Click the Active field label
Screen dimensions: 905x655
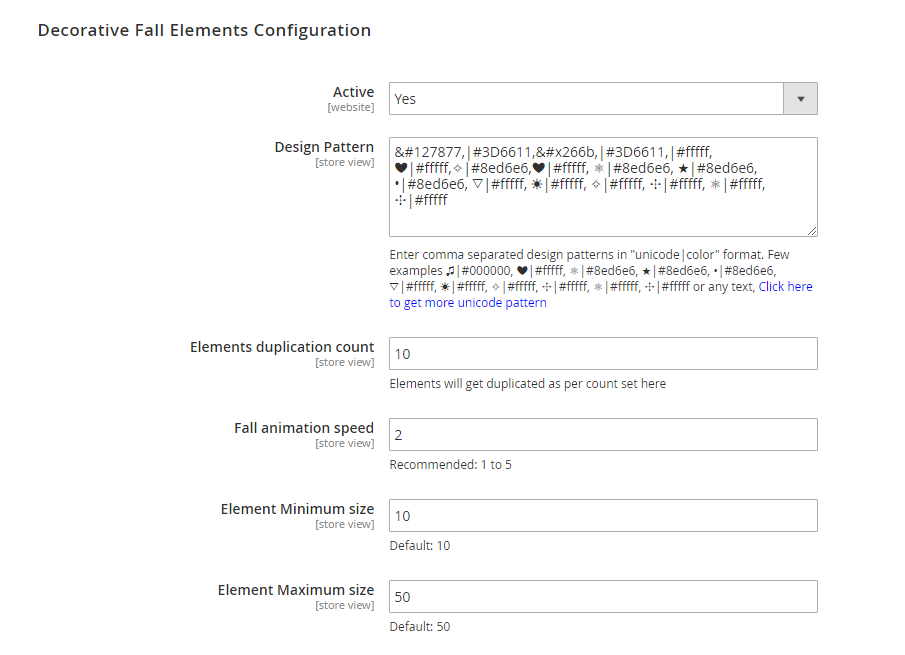click(x=353, y=92)
